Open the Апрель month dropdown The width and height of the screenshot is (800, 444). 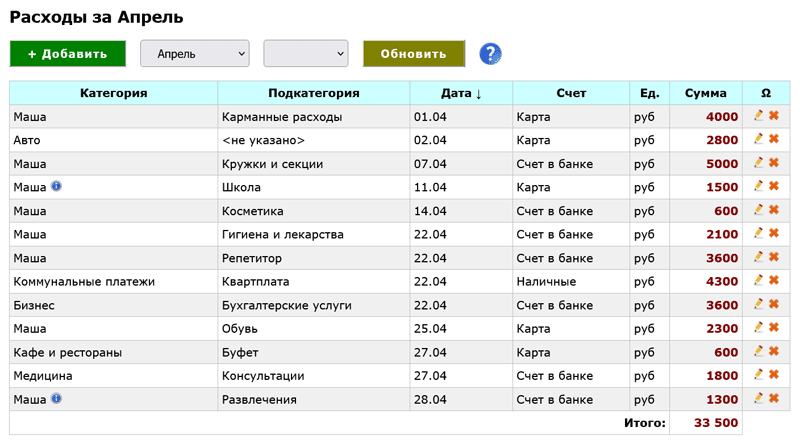[x=195, y=54]
